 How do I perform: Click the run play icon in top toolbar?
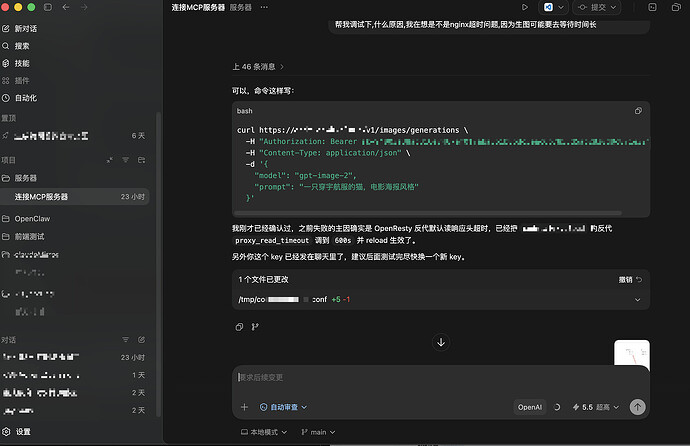tap(525, 7)
